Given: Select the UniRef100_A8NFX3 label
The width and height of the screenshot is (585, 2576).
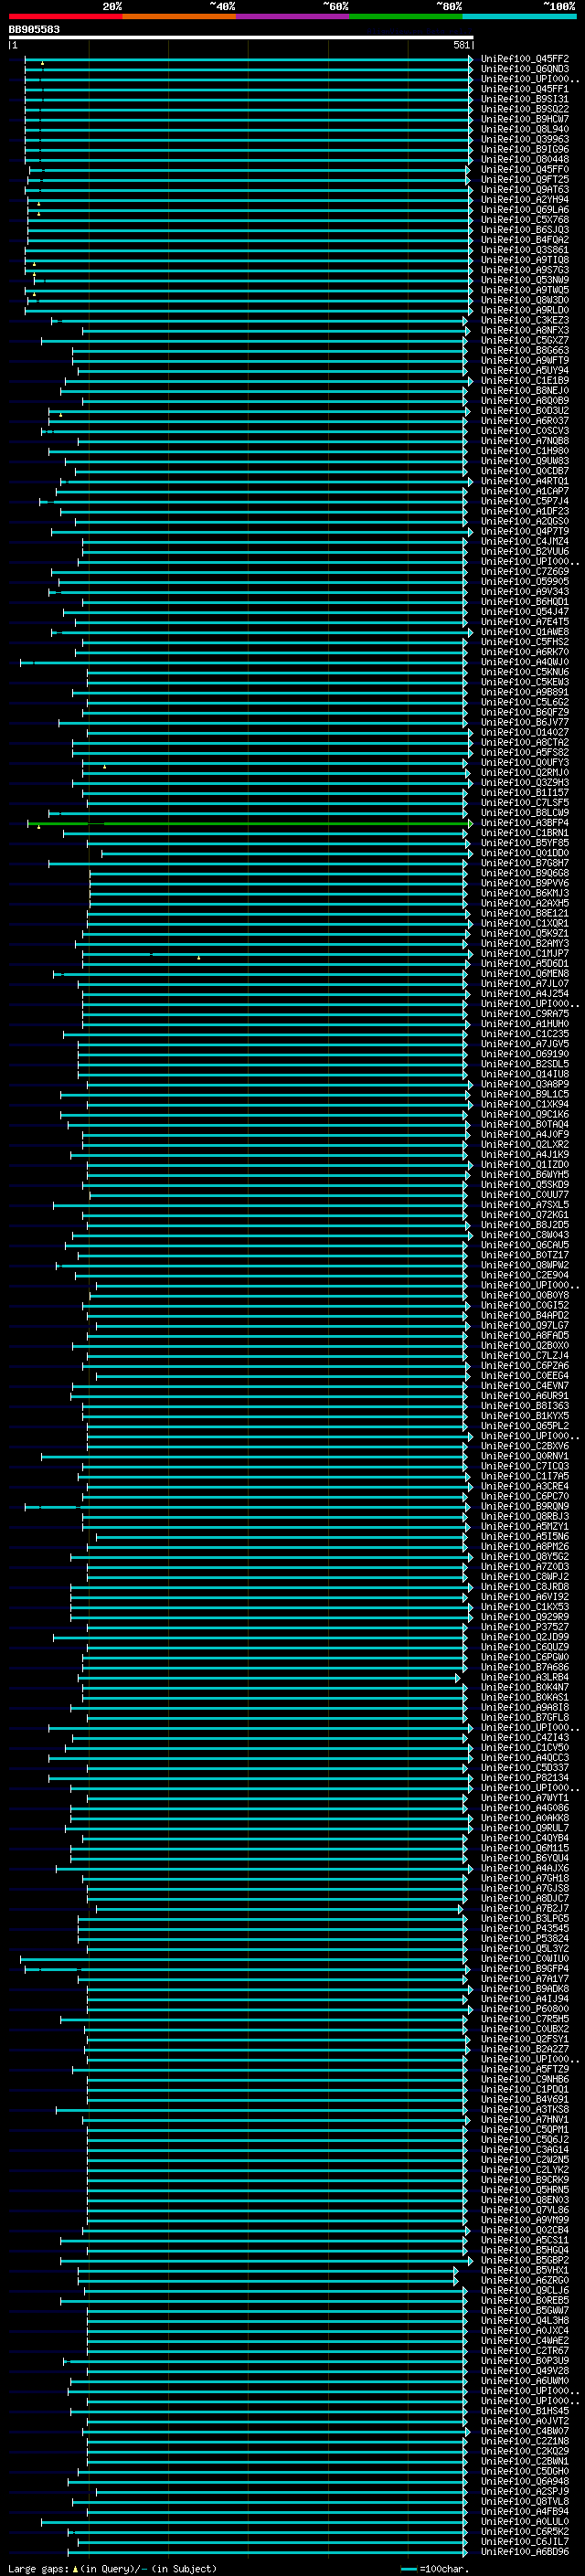Looking at the screenshot, I should point(525,330).
